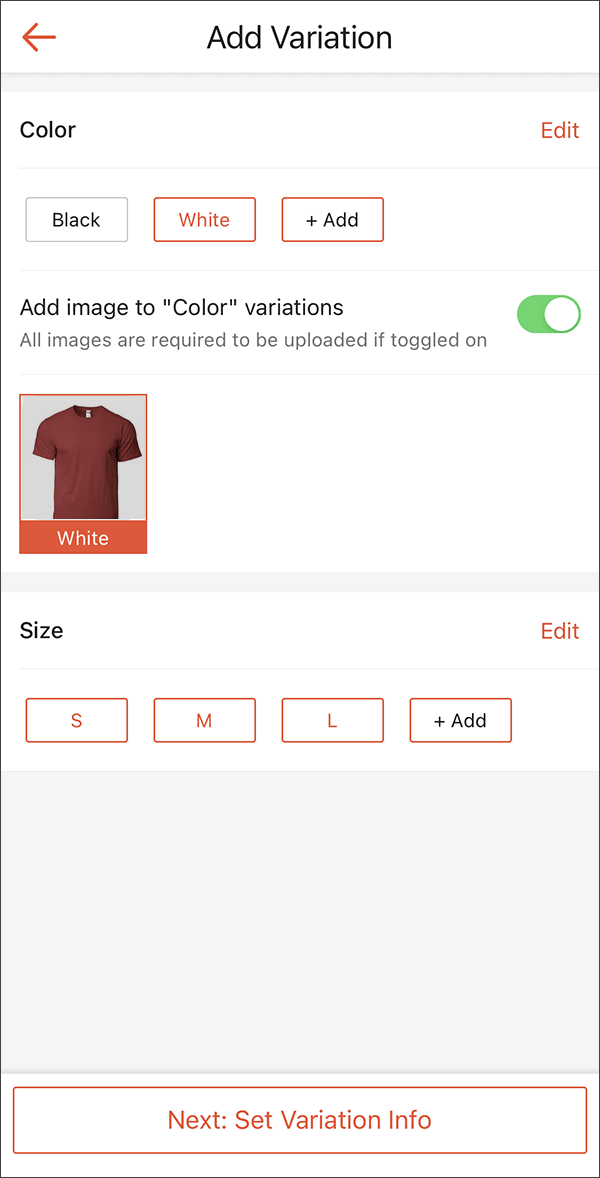The width and height of the screenshot is (600, 1178).
Task: Select size M
Action: (204, 720)
